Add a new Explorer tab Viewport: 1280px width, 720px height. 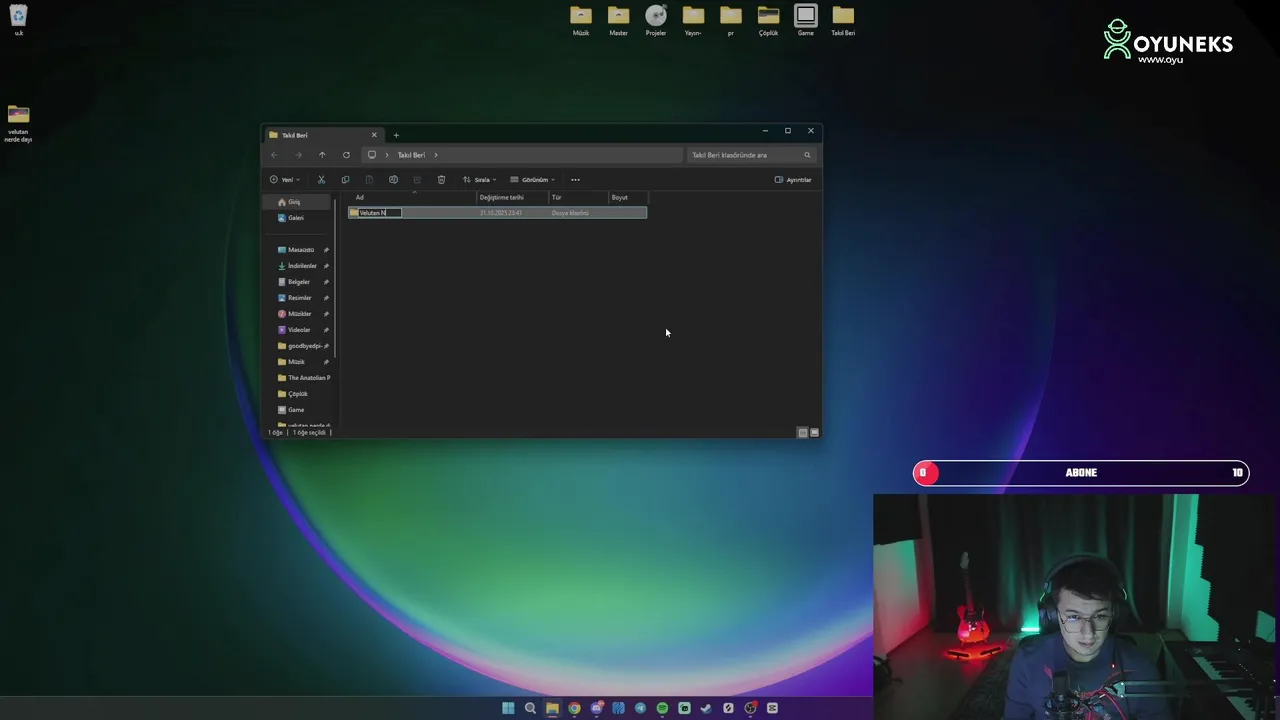click(396, 135)
